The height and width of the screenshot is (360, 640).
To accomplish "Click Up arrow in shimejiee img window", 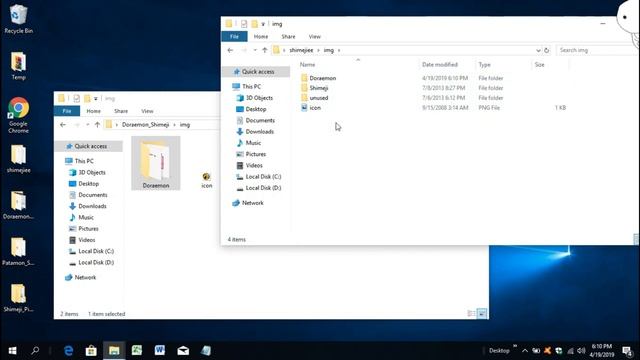I will [x=264, y=50].
